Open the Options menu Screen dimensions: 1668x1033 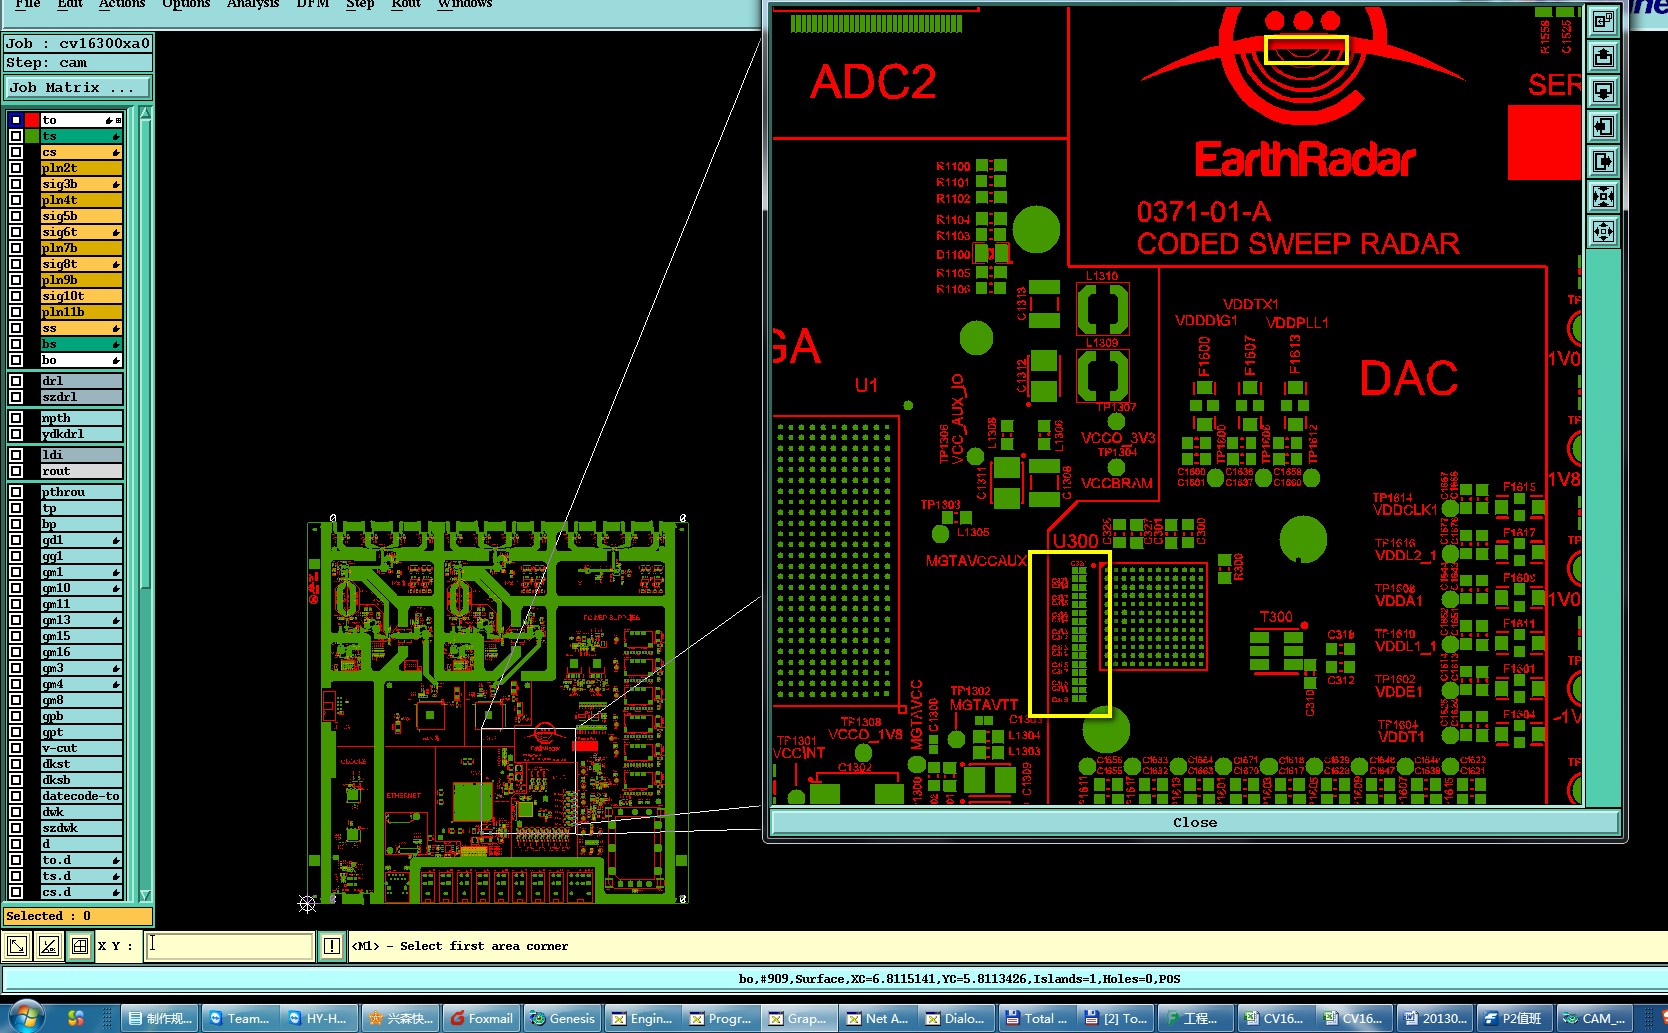pyautogui.click(x=186, y=4)
